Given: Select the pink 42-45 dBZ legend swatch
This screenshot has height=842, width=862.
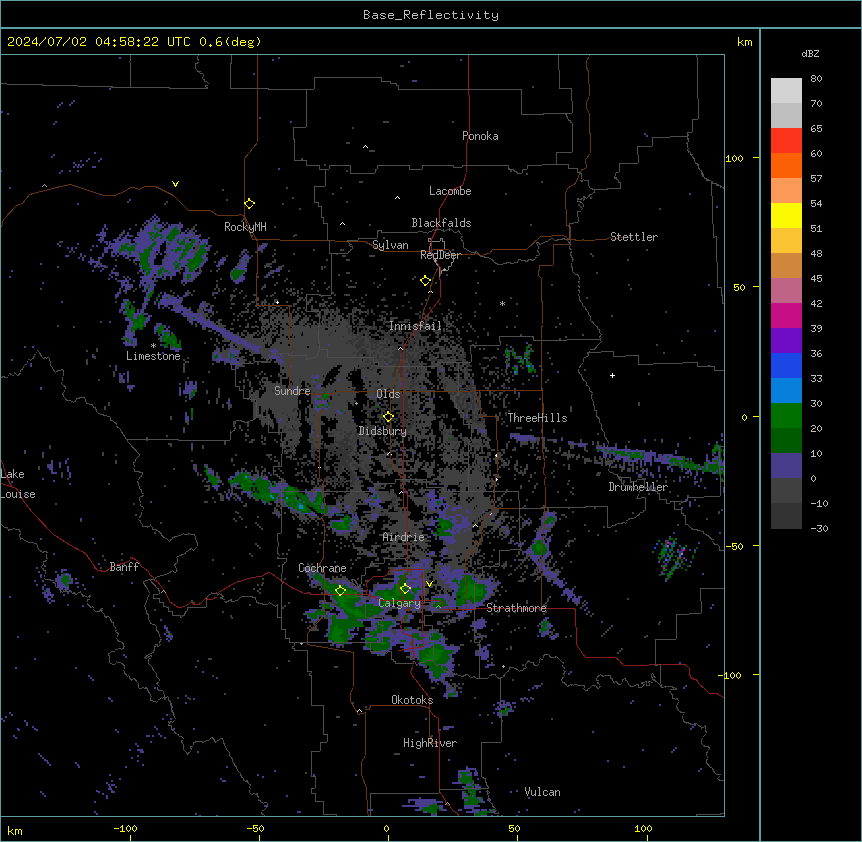Looking at the screenshot, I should pyautogui.click(x=786, y=290).
